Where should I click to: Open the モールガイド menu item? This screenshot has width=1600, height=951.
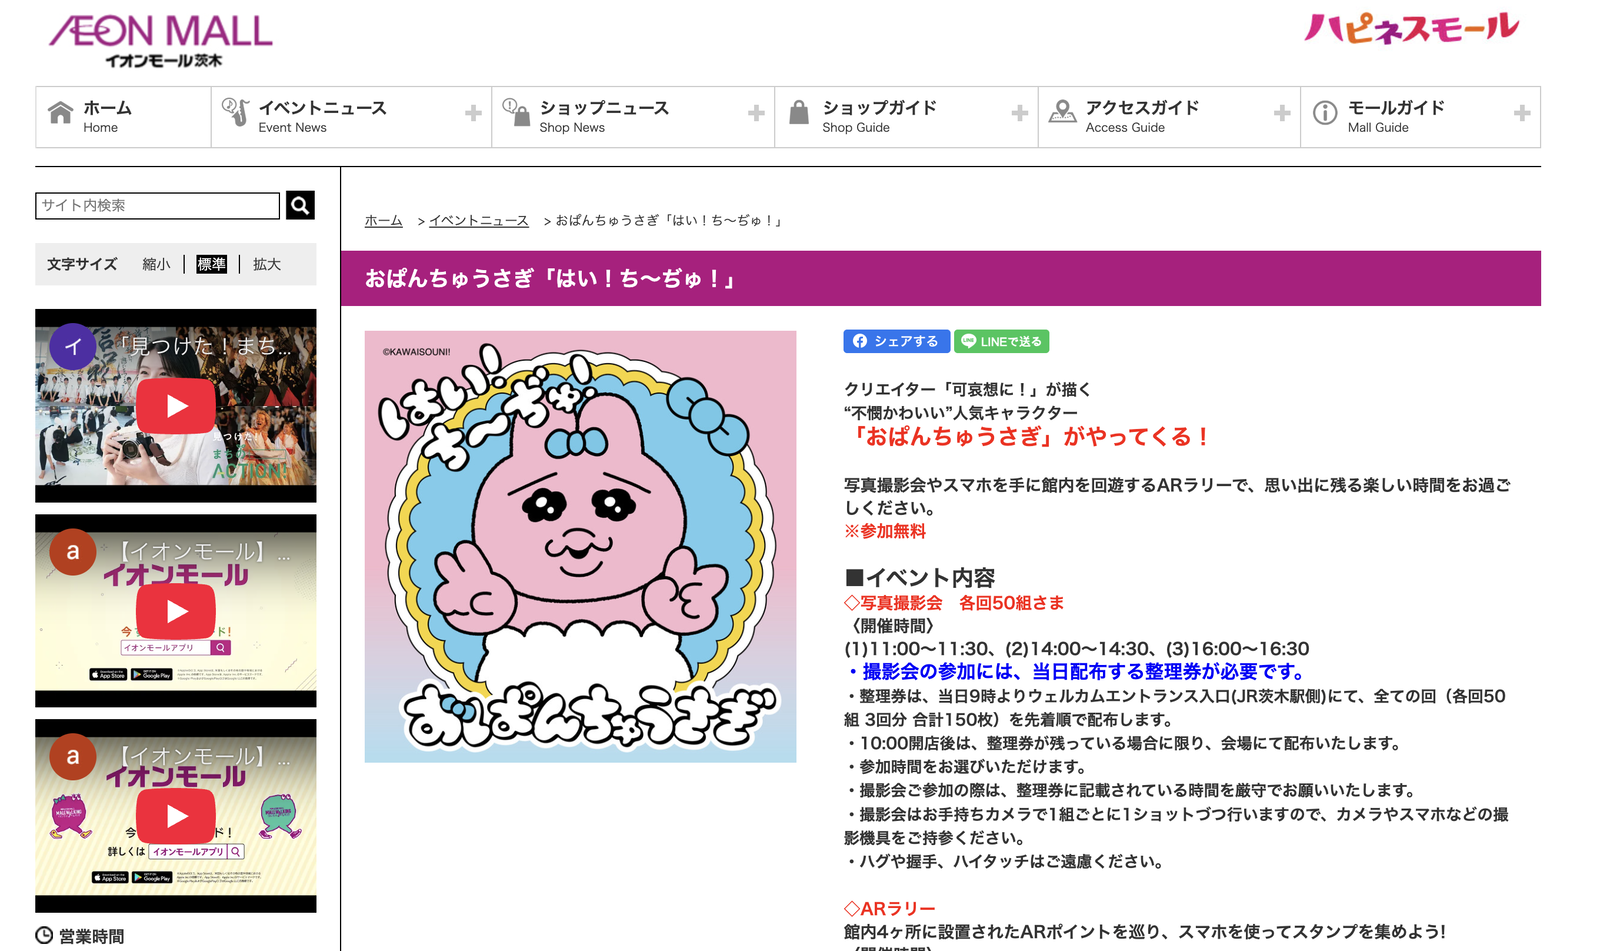[1421, 117]
